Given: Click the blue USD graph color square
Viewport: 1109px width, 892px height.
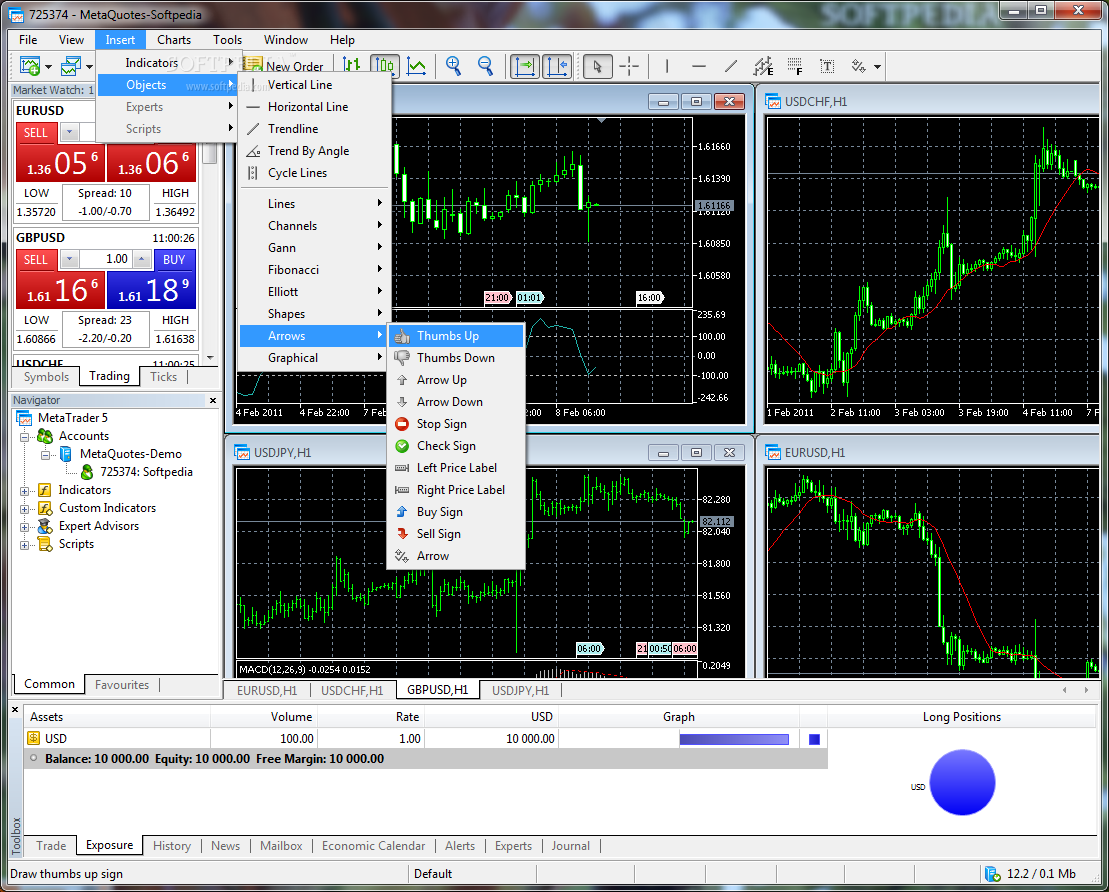Looking at the screenshot, I should [814, 739].
